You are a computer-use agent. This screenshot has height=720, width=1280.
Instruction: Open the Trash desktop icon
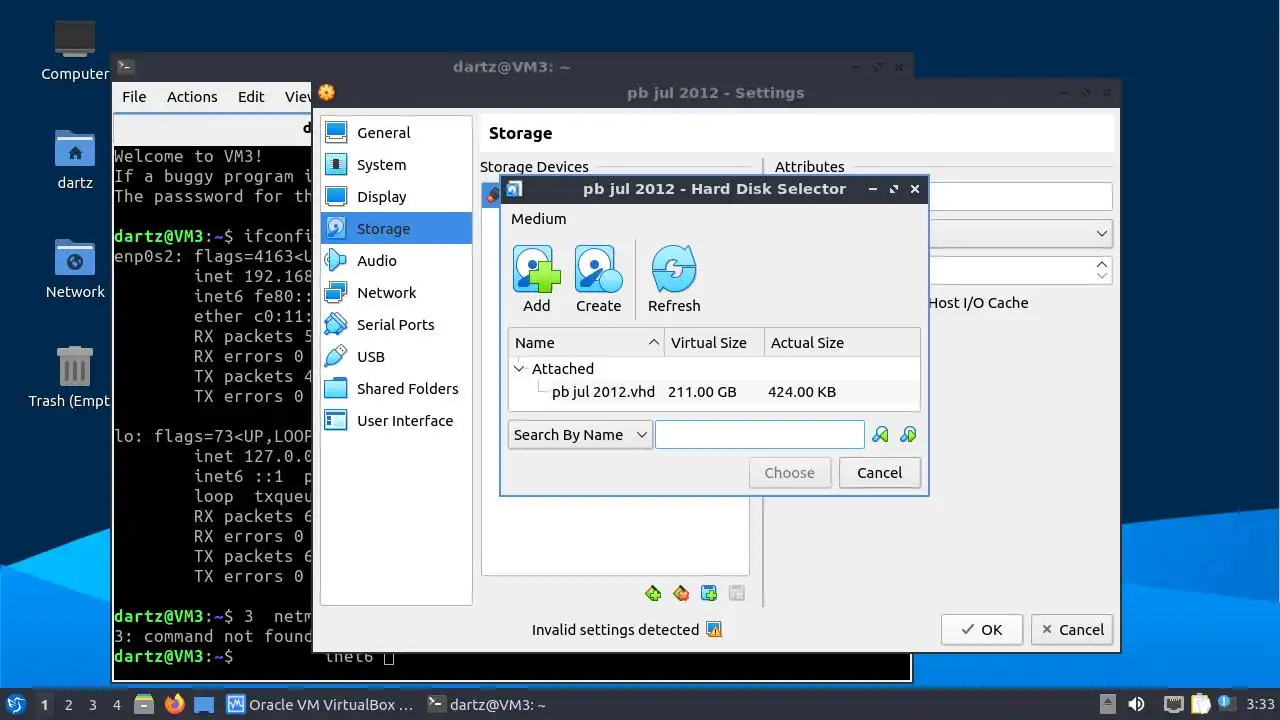pyautogui.click(x=75, y=377)
